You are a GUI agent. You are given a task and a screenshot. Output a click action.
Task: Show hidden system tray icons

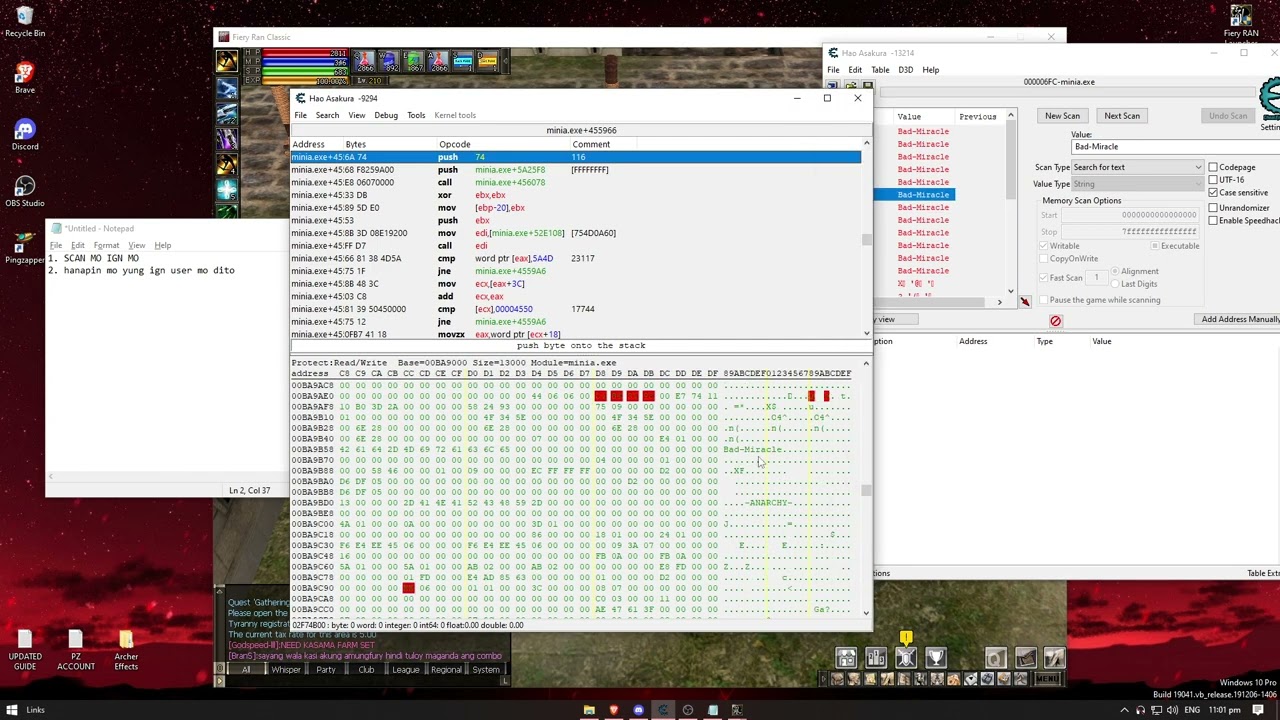(x=1125, y=710)
